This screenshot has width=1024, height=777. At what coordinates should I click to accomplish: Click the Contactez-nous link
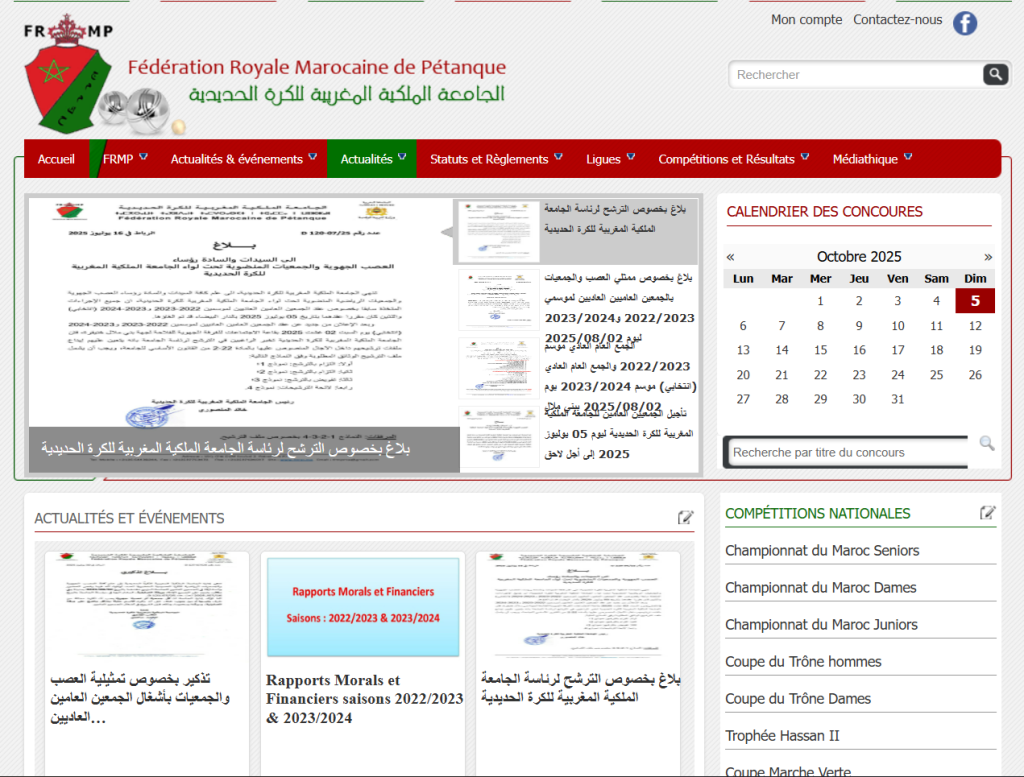[x=897, y=19]
